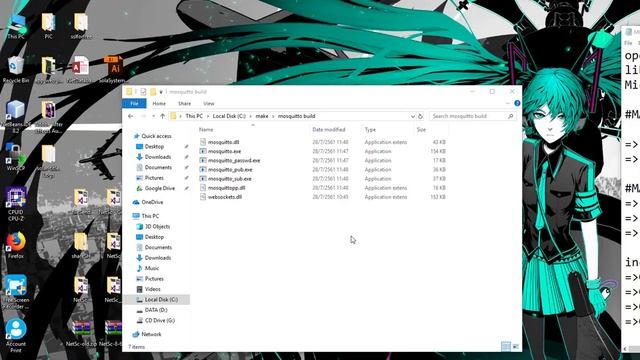Open Explorer help question mark icon
The width and height of the screenshot is (640, 360).
tap(517, 103)
